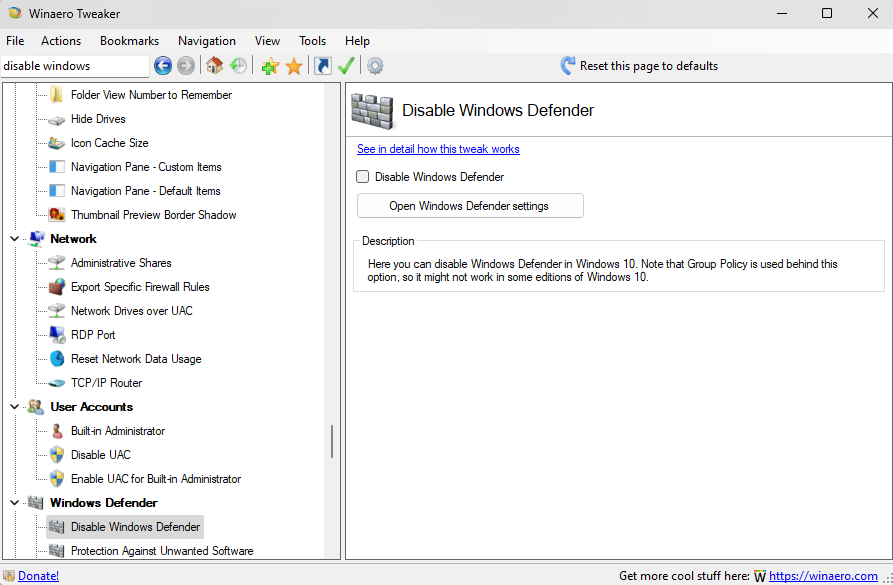Screen dimensions: 893x585
Task: Open the Bookmarks menu
Action: (129, 41)
